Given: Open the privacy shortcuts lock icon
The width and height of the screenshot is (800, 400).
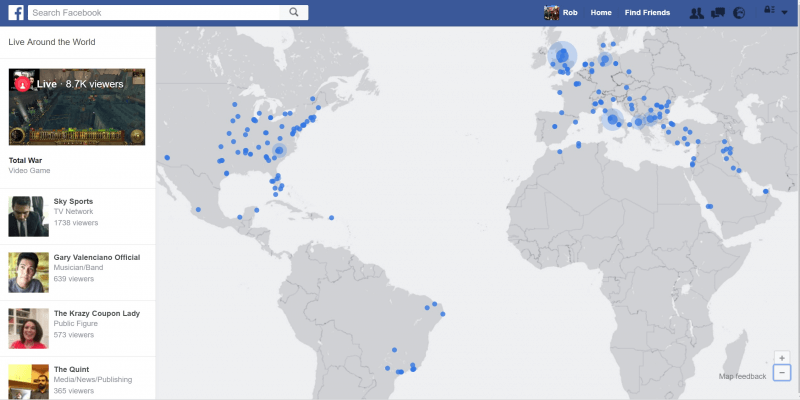Looking at the screenshot, I should (x=769, y=10).
